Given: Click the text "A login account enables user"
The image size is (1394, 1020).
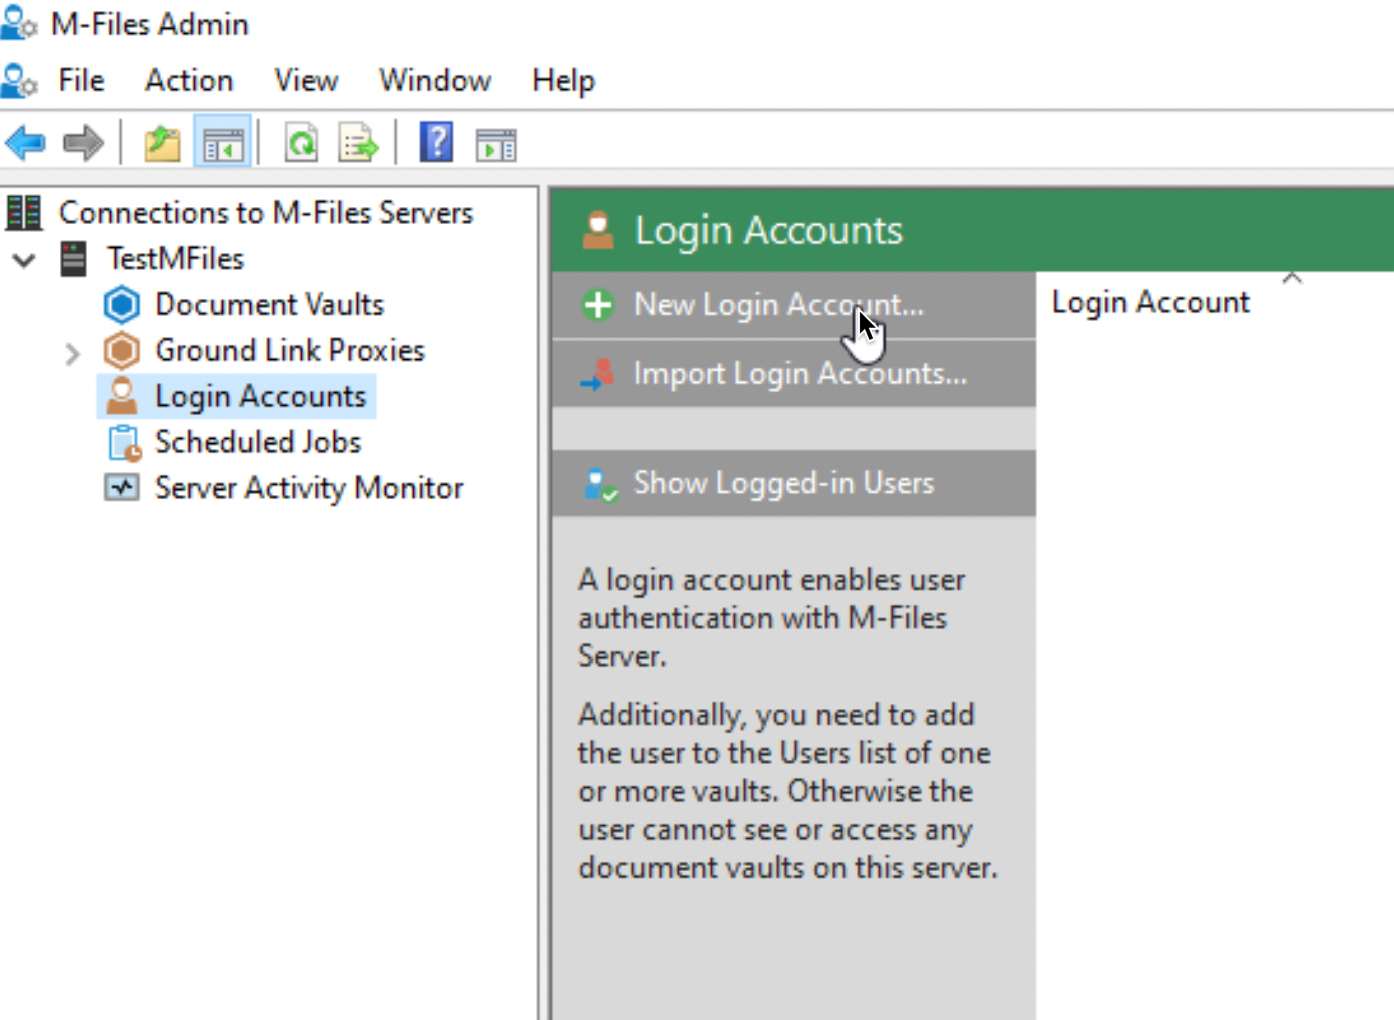Looking at the screenshot, I should pos(771,580).
